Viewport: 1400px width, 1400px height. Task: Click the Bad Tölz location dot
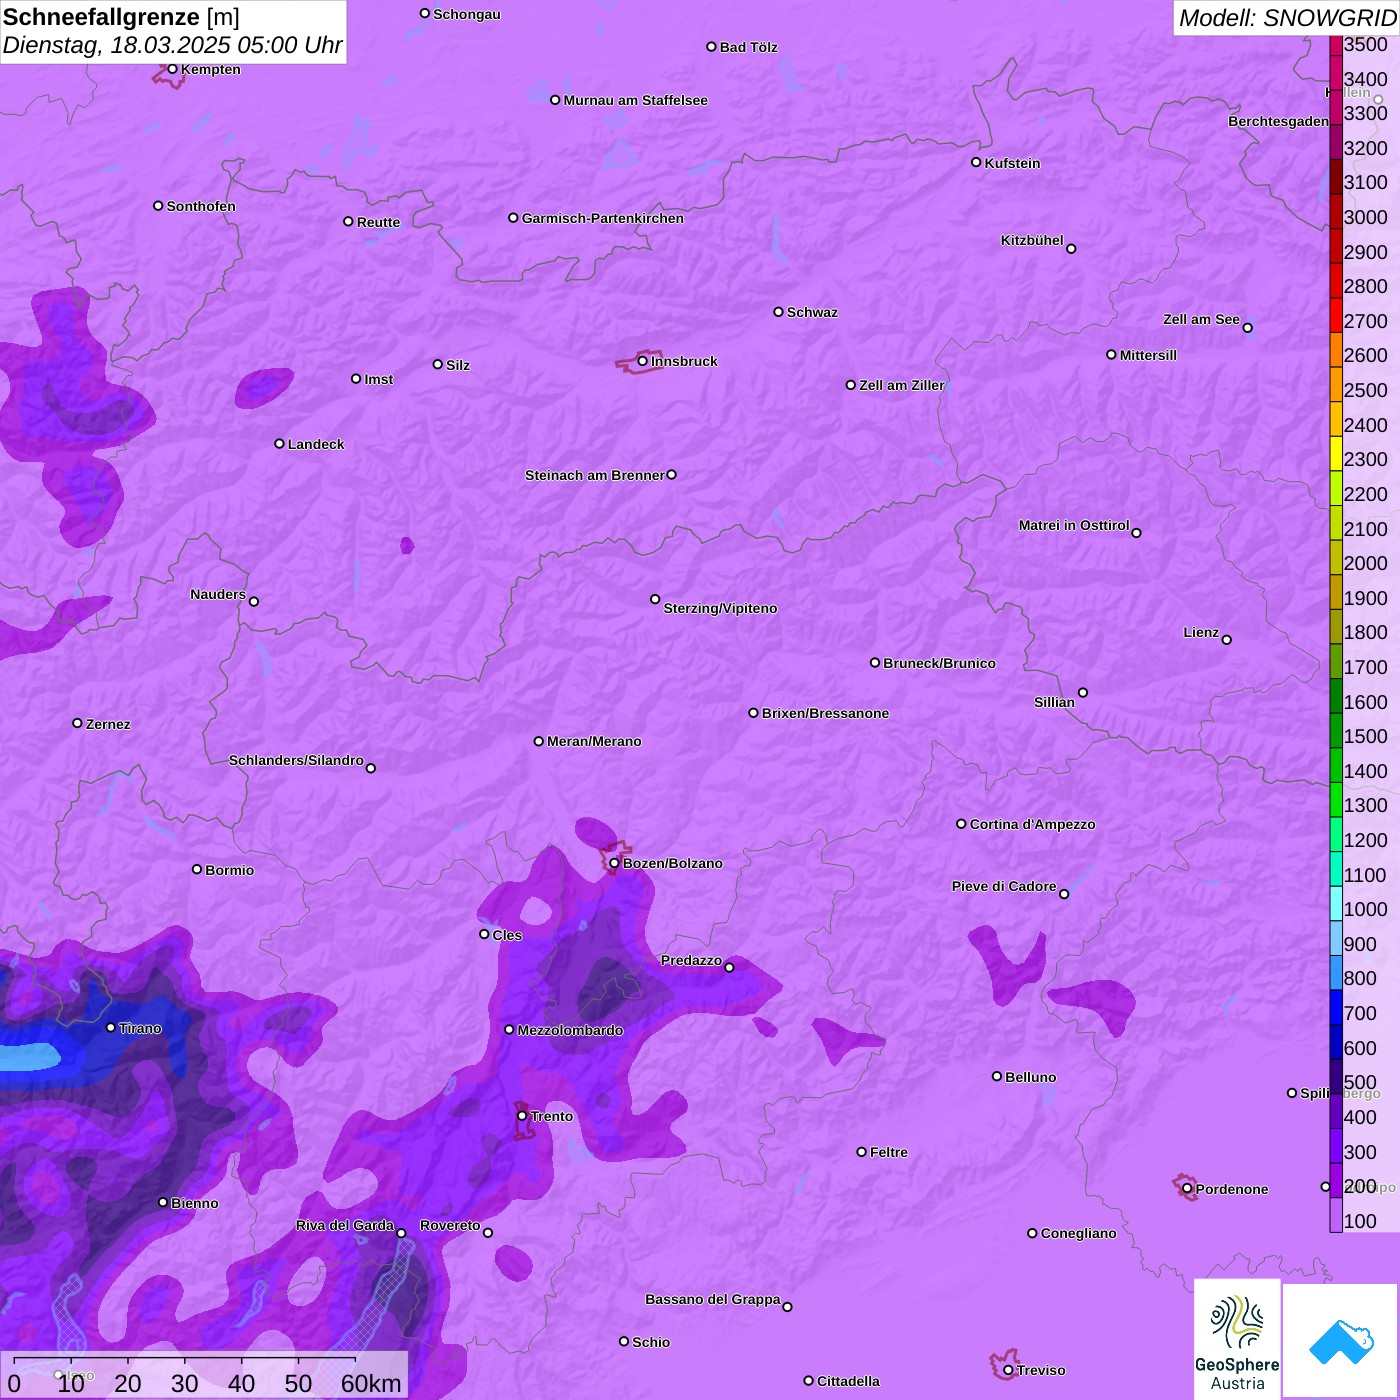(x=712, y=47)
